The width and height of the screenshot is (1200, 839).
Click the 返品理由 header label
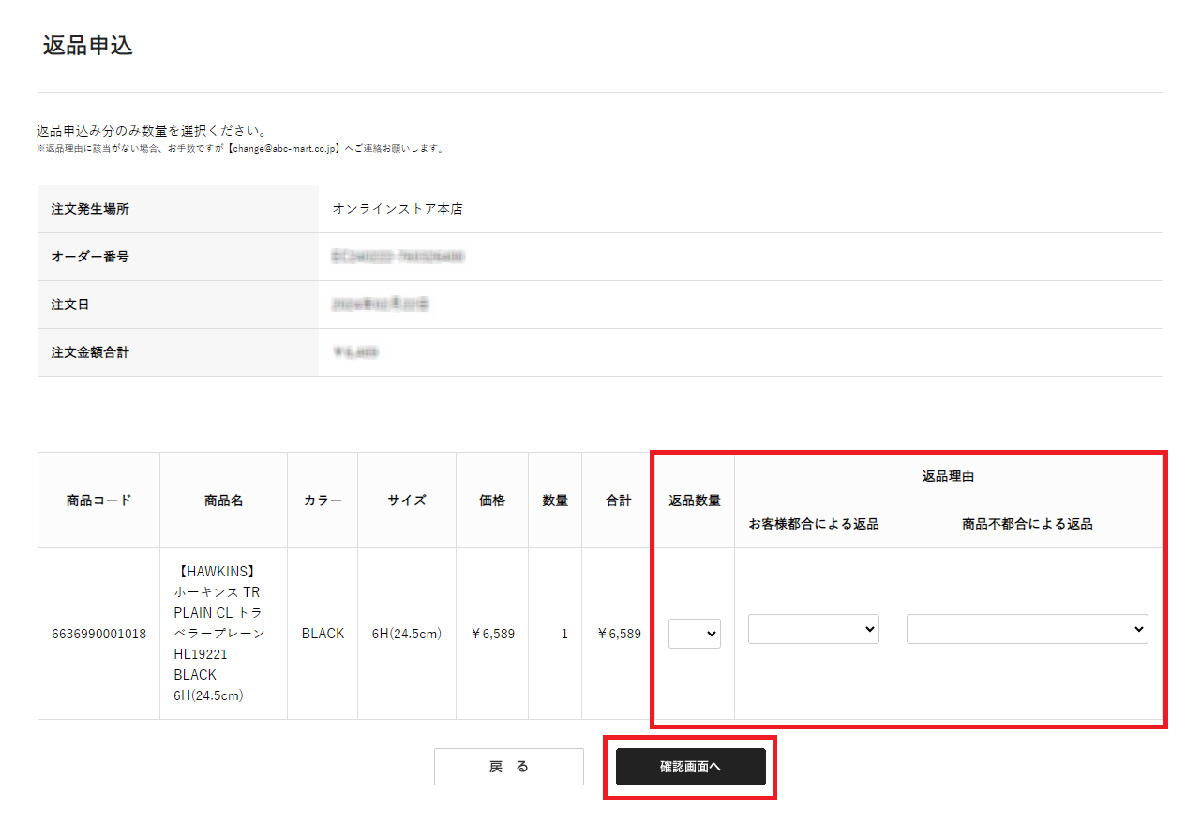pos(948,476)
